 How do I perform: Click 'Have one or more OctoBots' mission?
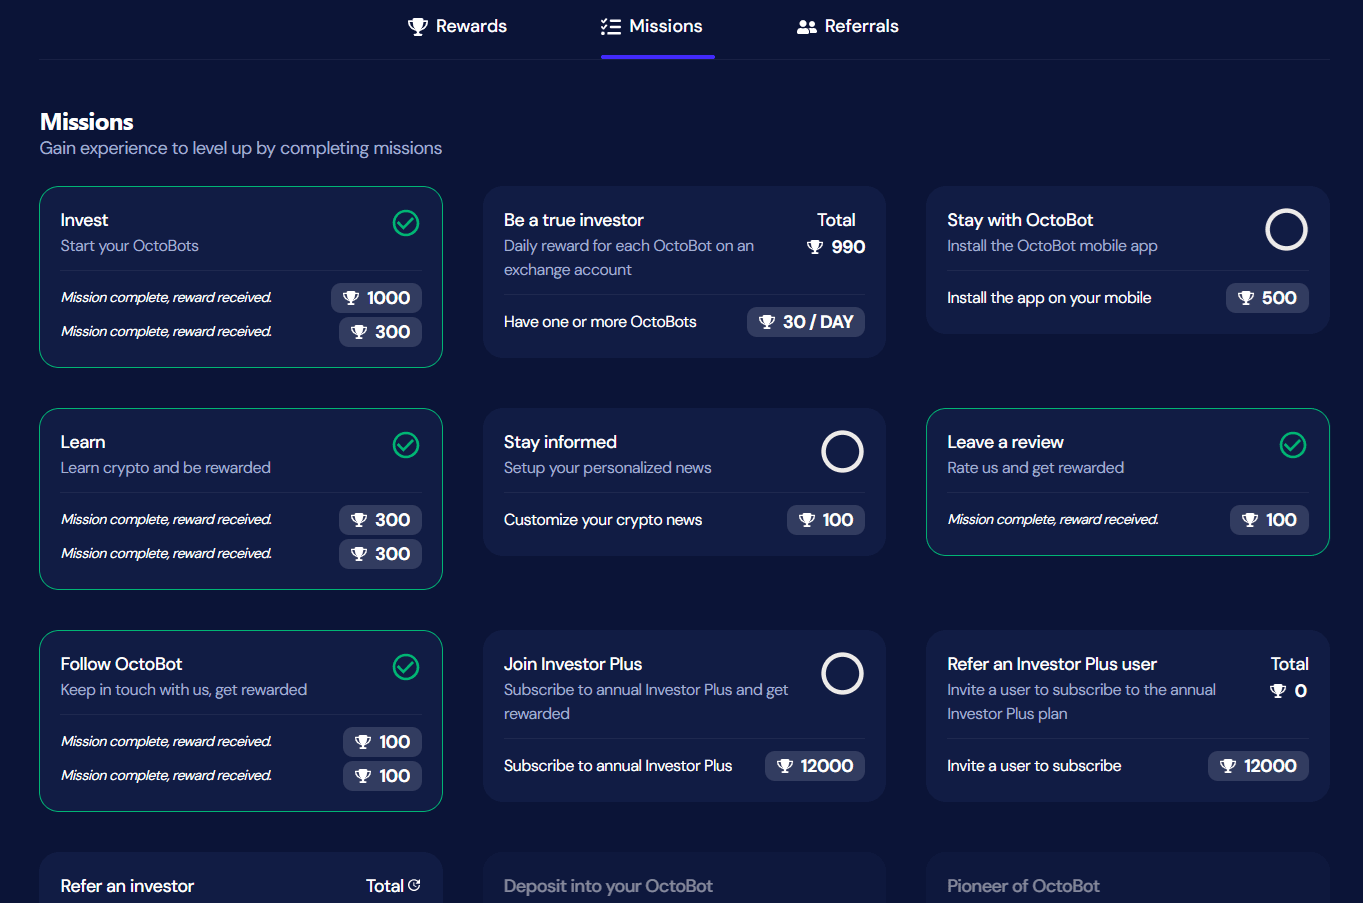[x=600, y=322]
